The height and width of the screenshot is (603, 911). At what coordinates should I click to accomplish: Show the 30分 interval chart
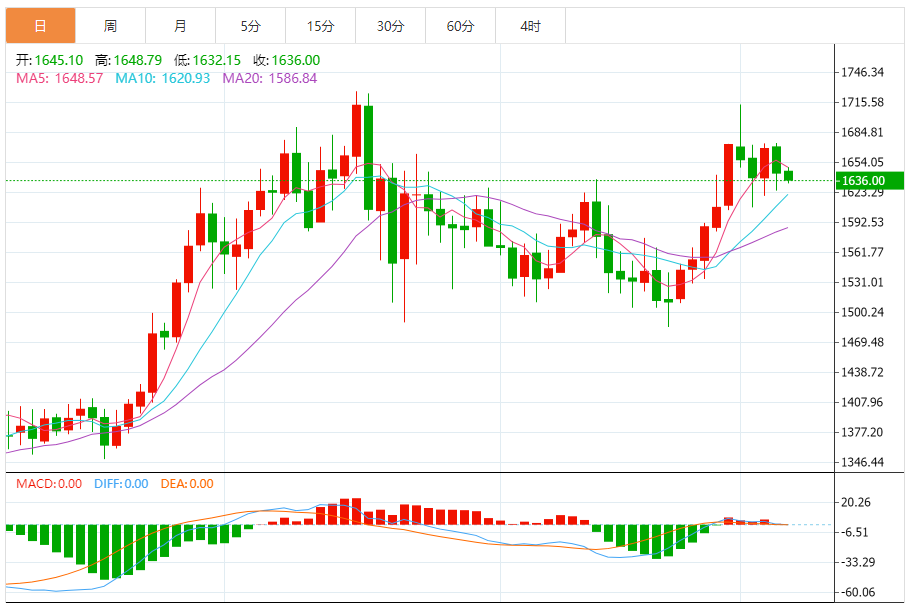click(390, 26)
